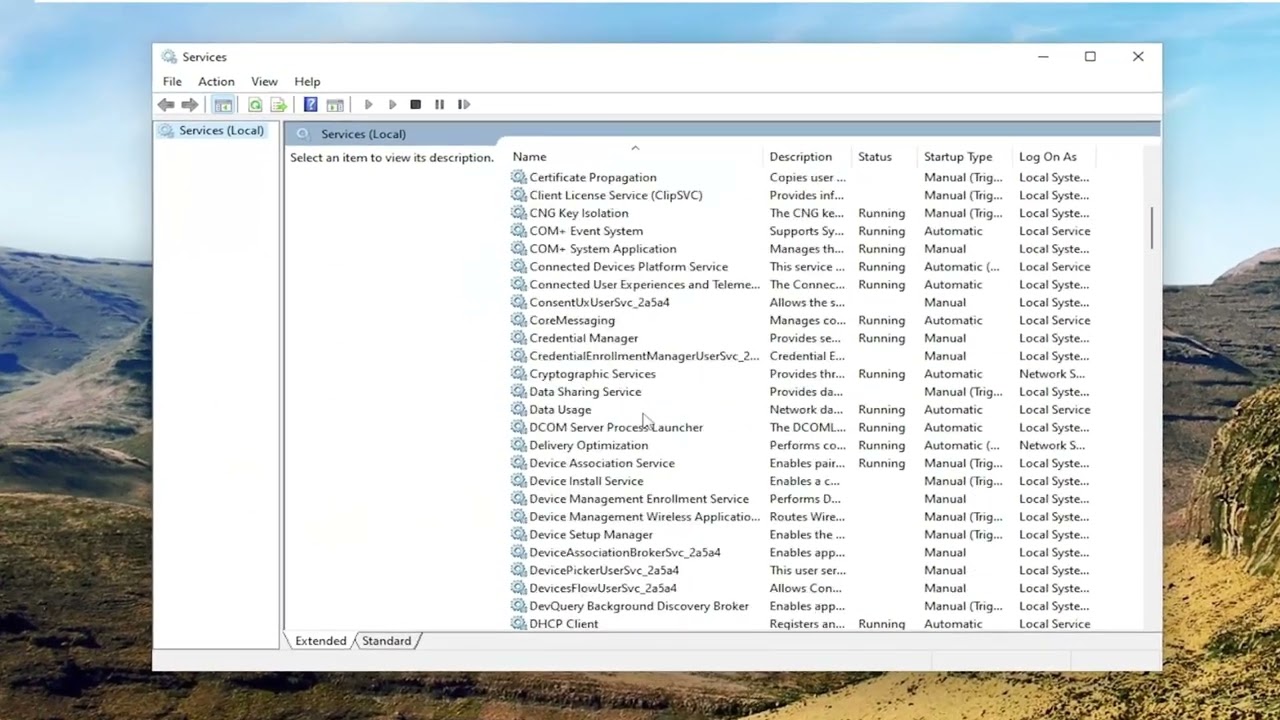The height and width of the screenshot is (720, 1280).
Task: Click gear icon beside Device Setup Manager
Action: click(518, 535)
